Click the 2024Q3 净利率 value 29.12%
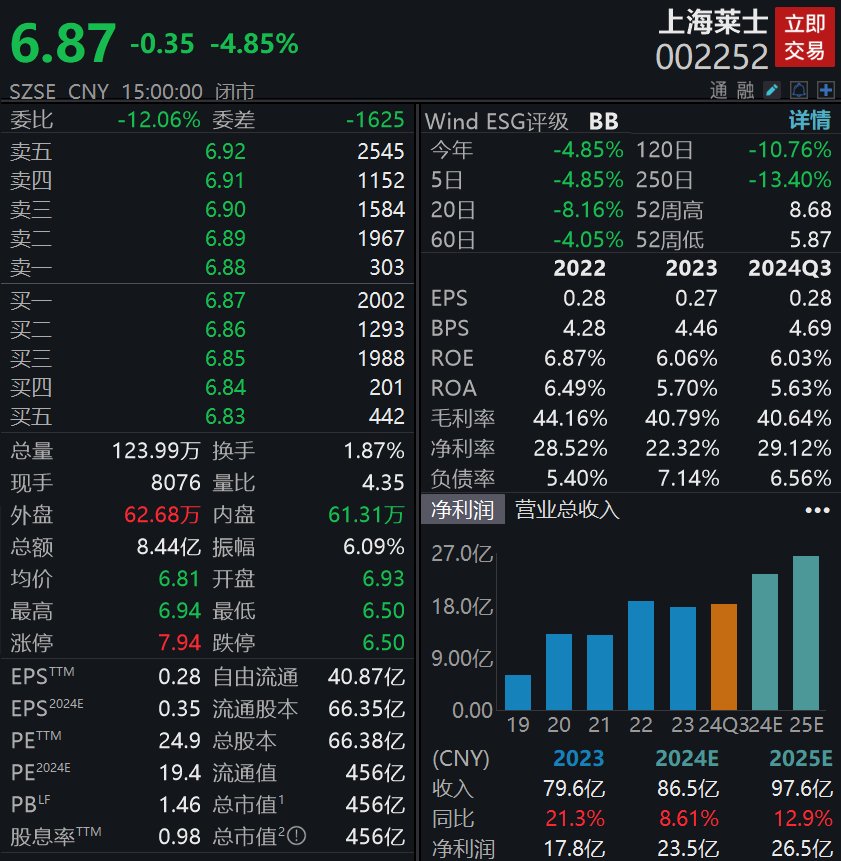 794,449
